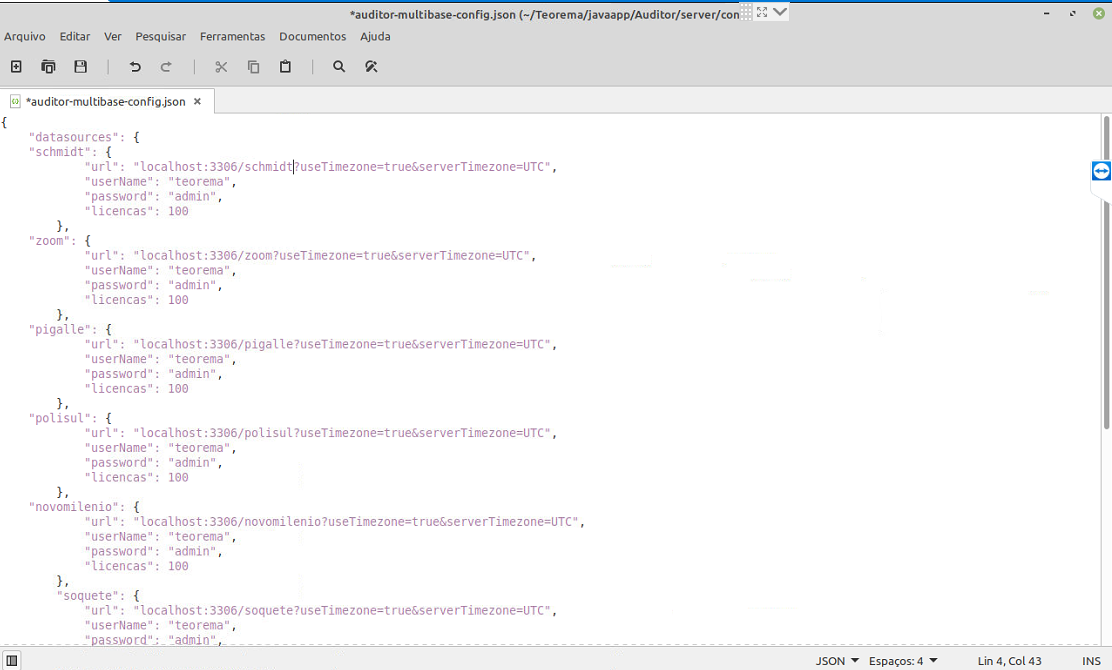The height and width of the screenshot is (670, 1112).
Task: Minimize the editor window
Action: point(1047,13)
